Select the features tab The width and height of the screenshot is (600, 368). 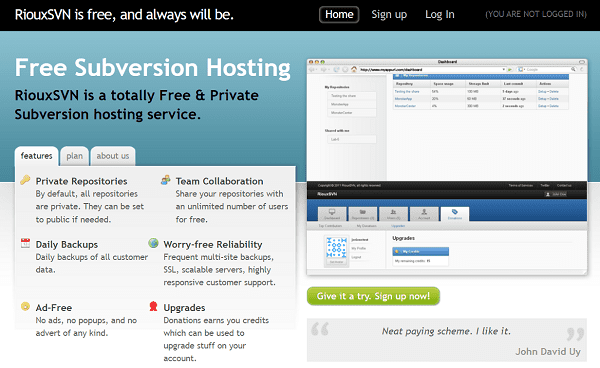tap(36, 156)
